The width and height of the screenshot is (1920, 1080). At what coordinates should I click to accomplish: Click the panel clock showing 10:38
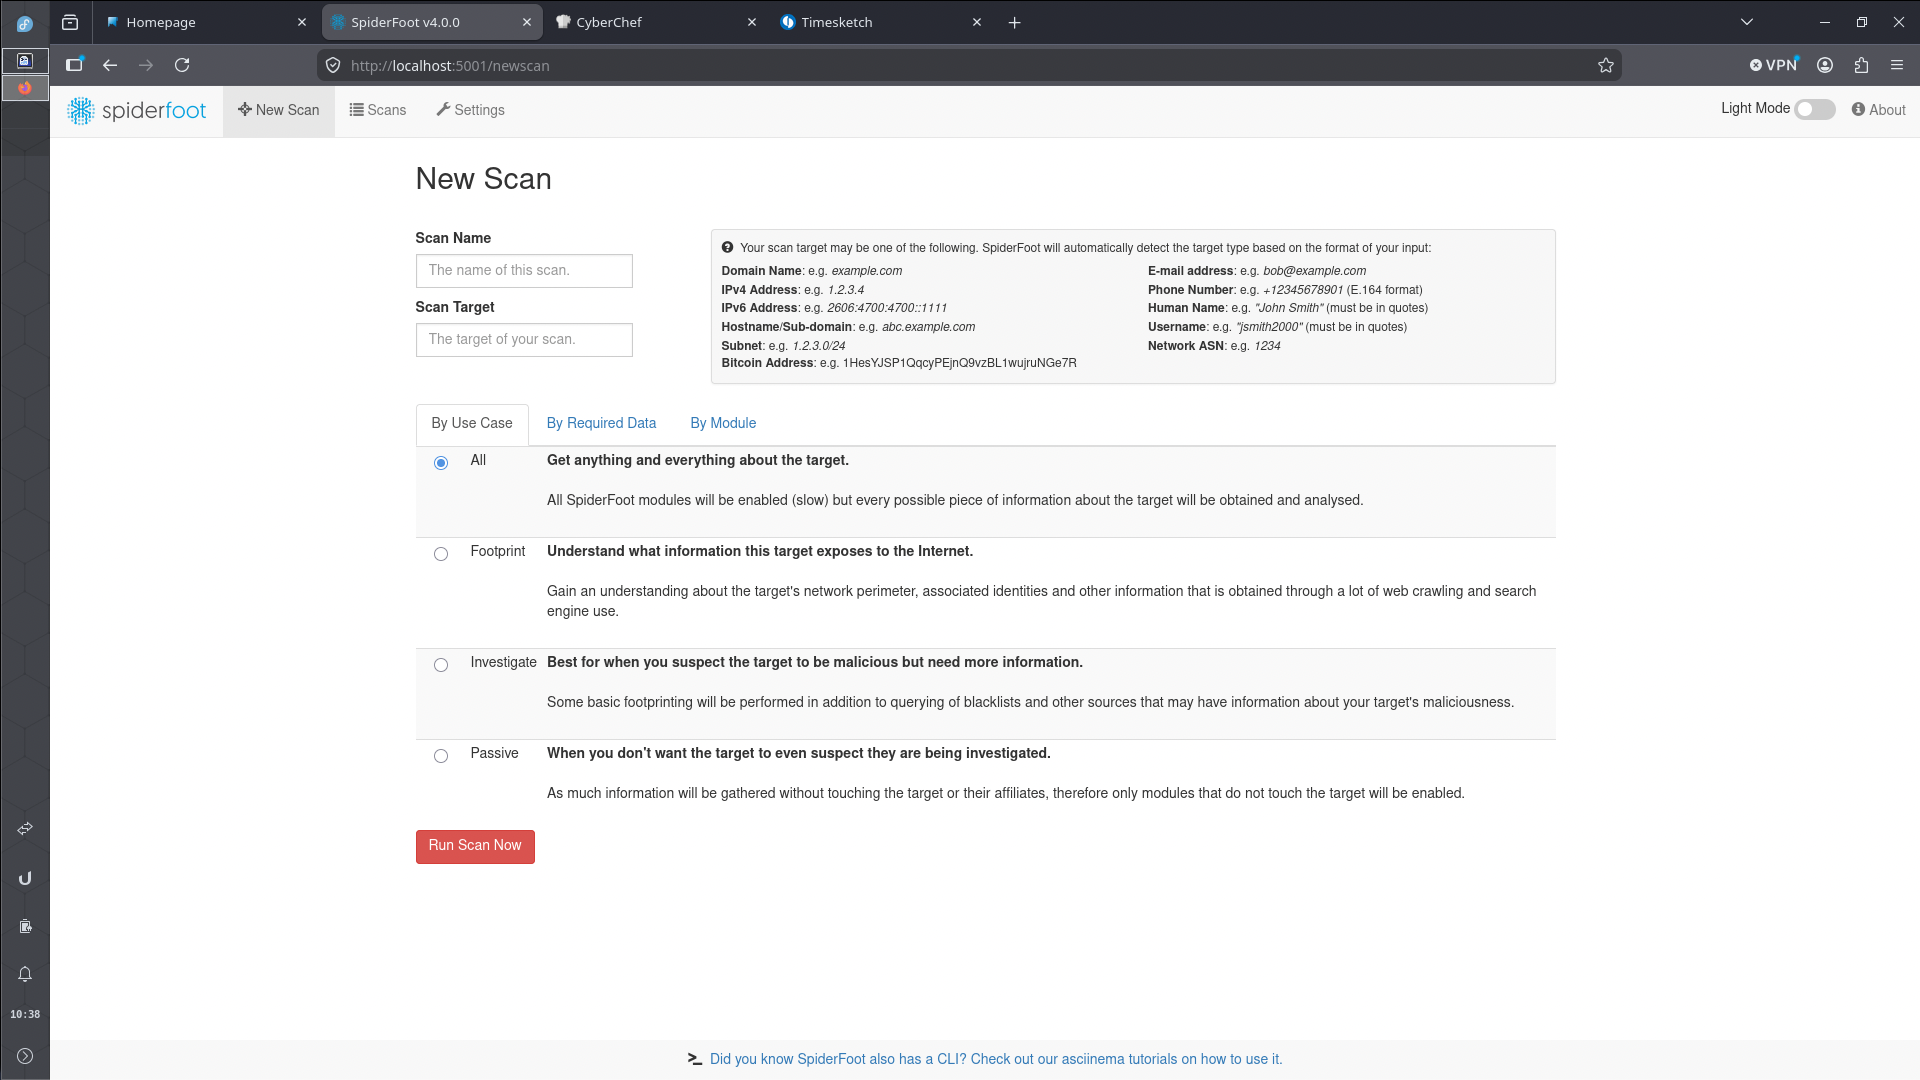pos(25,1014)
